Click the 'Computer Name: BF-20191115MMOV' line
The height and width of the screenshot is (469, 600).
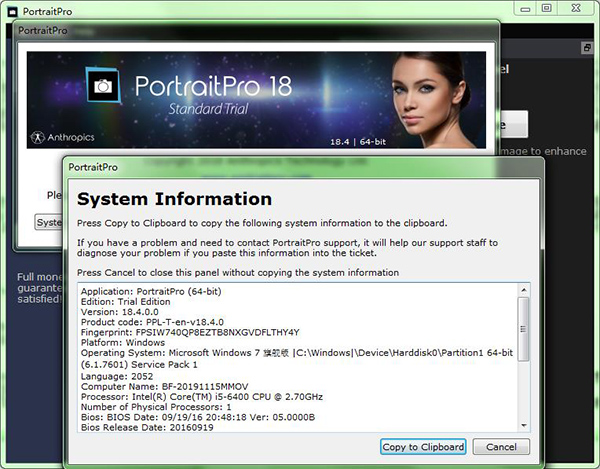(165, 386)
